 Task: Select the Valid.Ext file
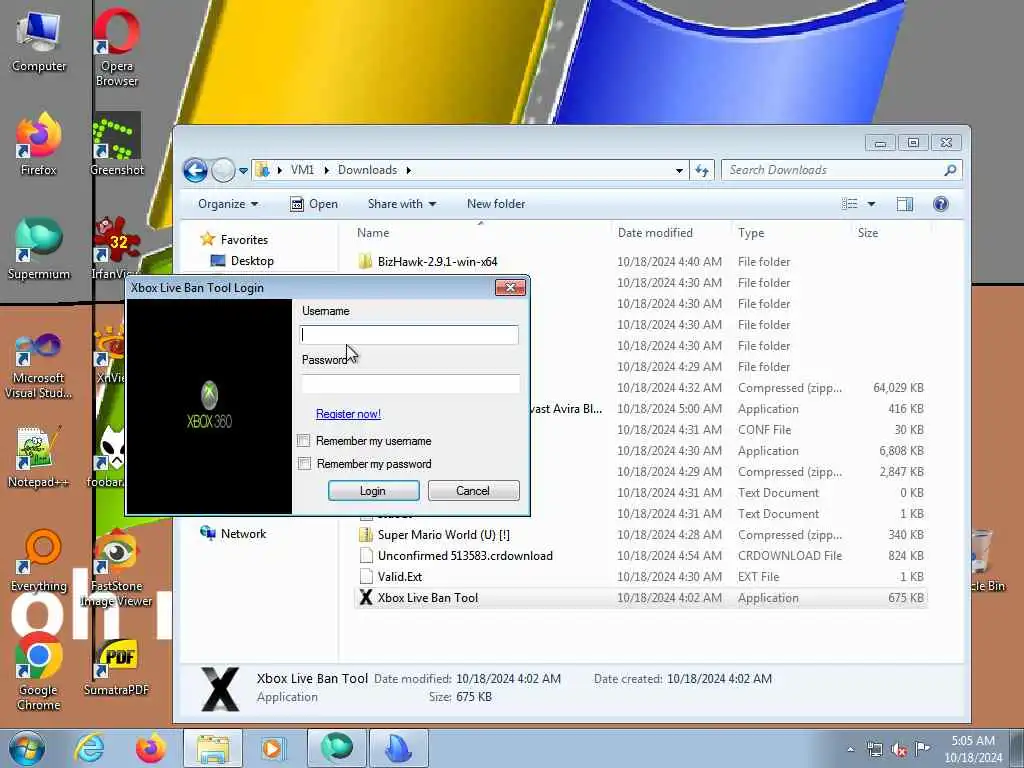[390, 577]
